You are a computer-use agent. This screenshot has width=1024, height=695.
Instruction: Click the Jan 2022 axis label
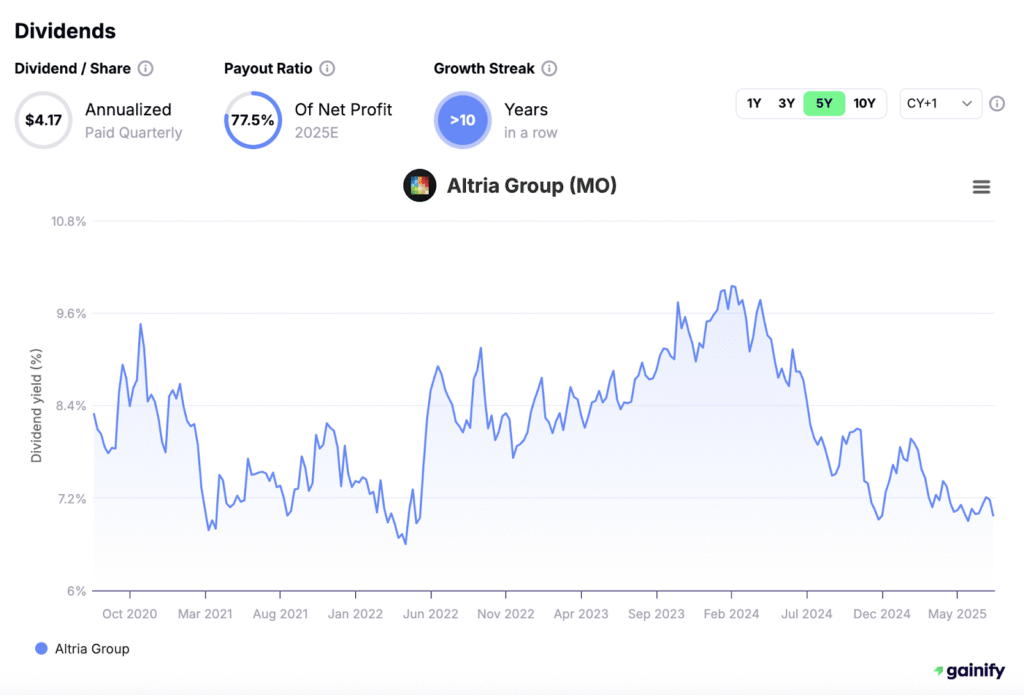(x=355, y=614)
